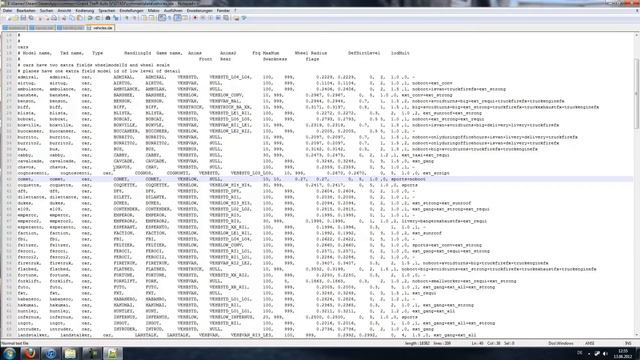Open Replace dialog from toolbar
This screenshot has width=640, height=360.
(x=116, y=18)
